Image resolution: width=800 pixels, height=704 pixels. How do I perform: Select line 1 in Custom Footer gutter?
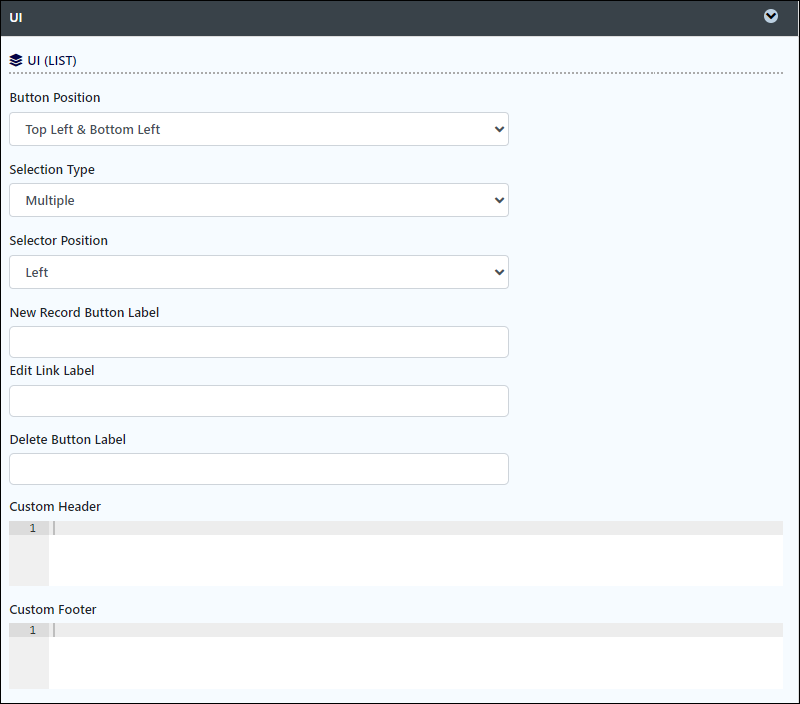tap(29, 630)
